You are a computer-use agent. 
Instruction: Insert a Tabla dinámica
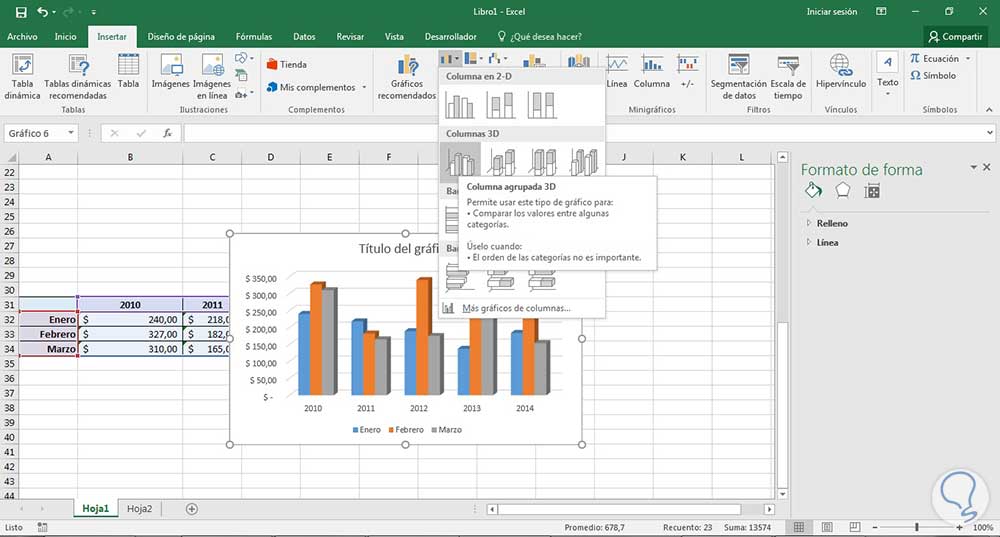[22, 77]
